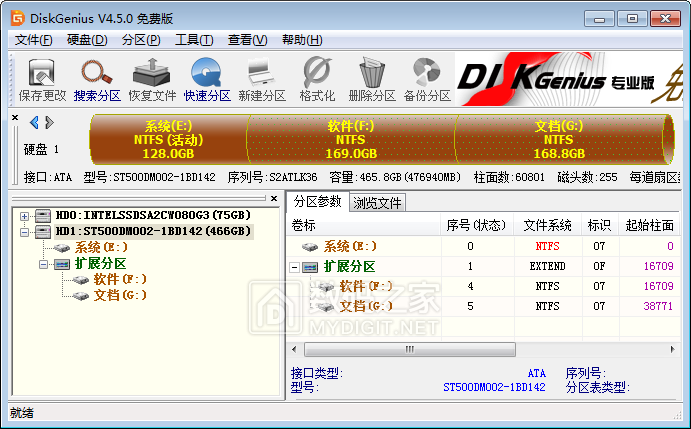Click the 软件(F:) drive icon in tree
691x429 pixels.
[81, 280]
